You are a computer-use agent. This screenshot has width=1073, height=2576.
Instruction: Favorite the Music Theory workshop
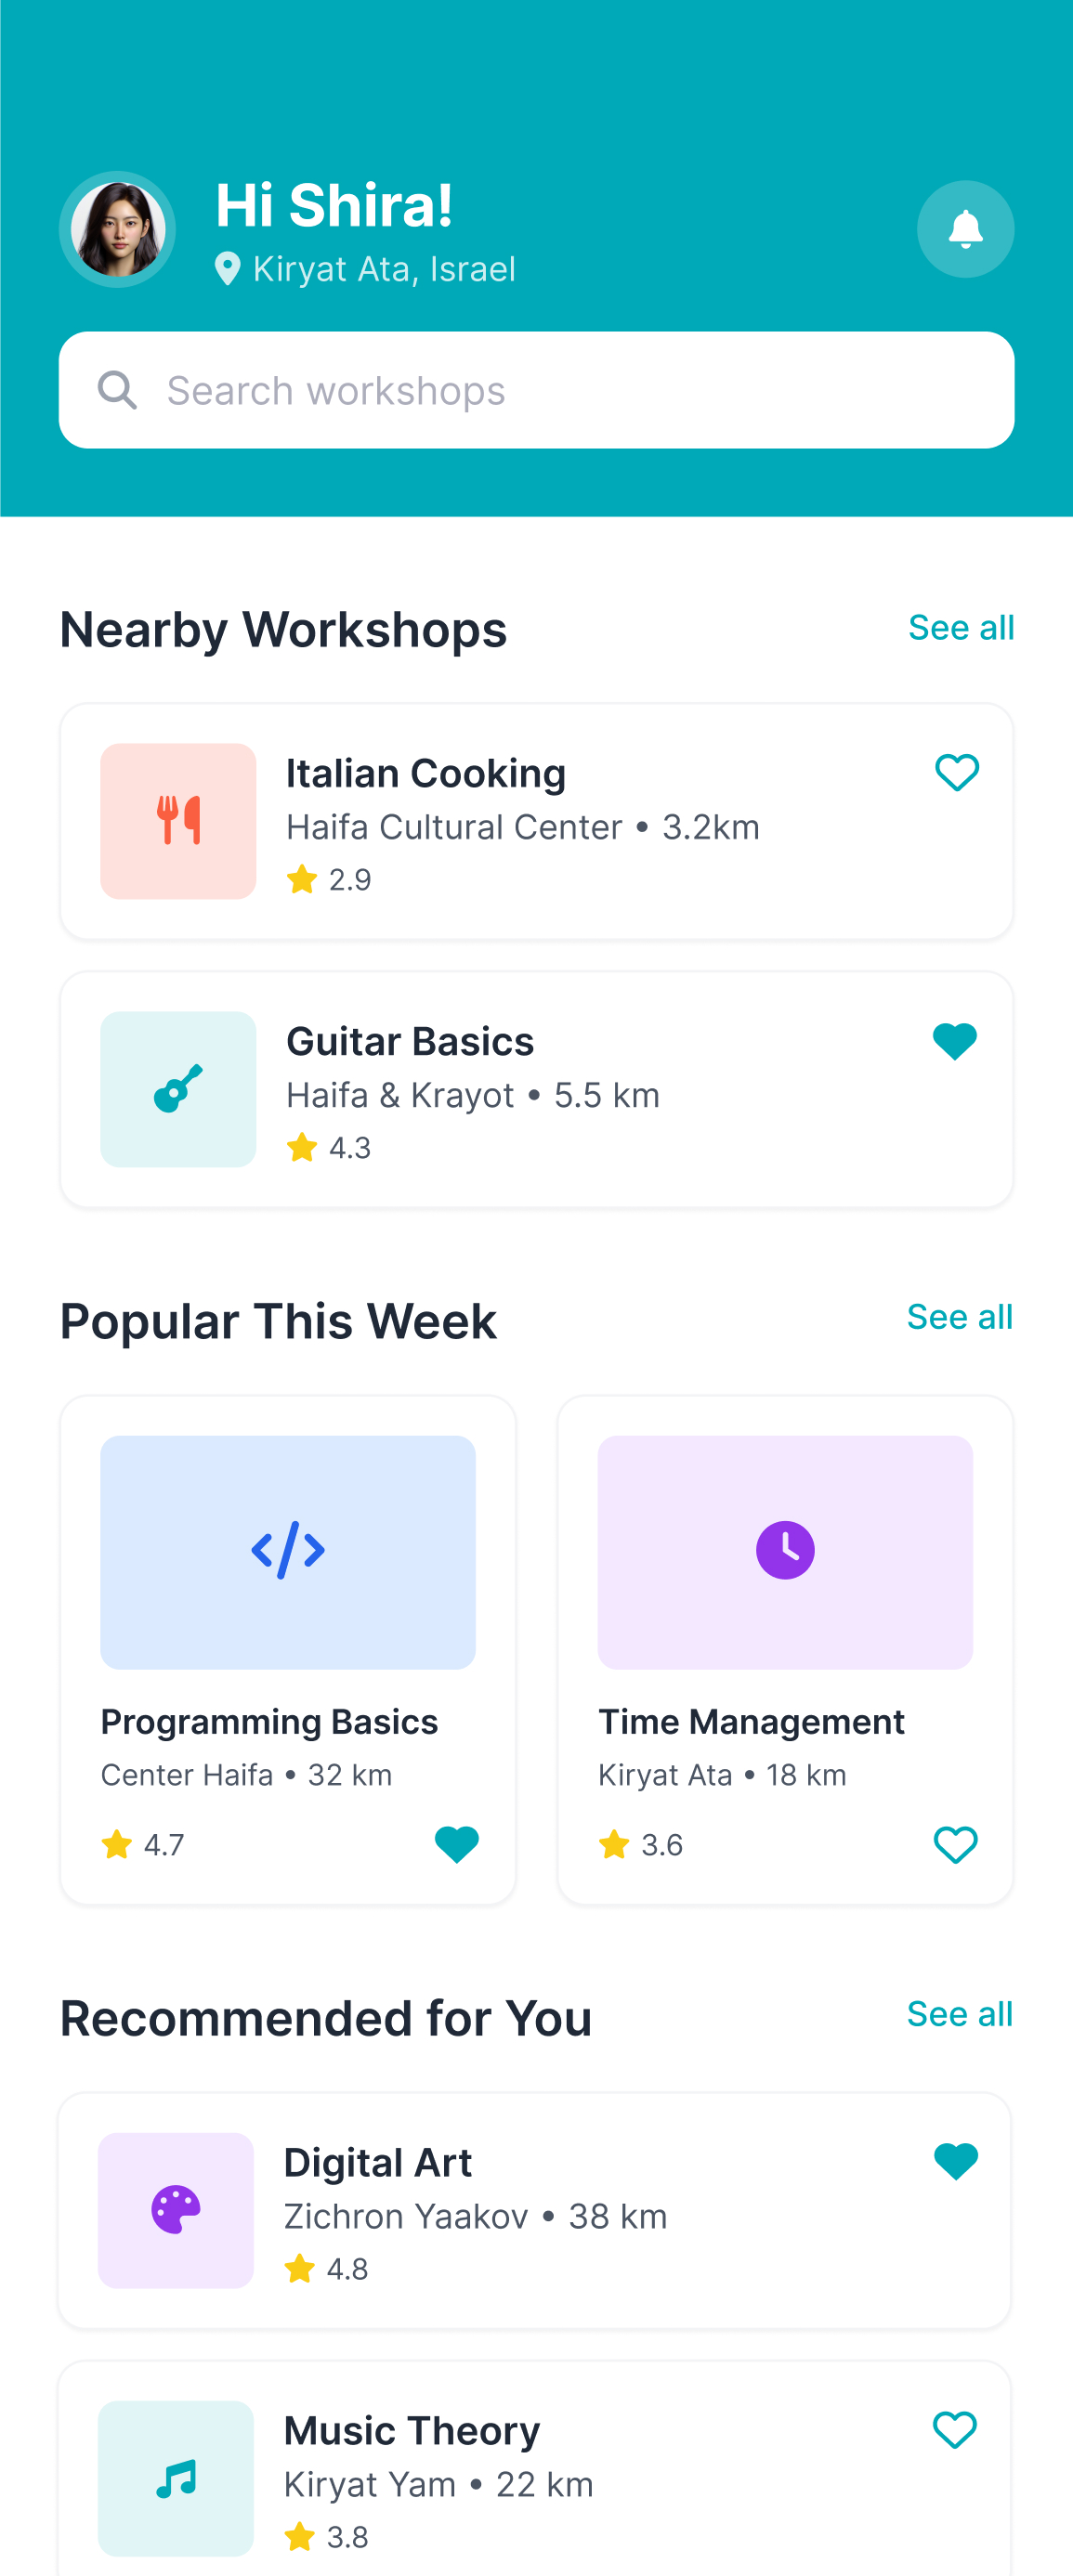coord(955,2430)
